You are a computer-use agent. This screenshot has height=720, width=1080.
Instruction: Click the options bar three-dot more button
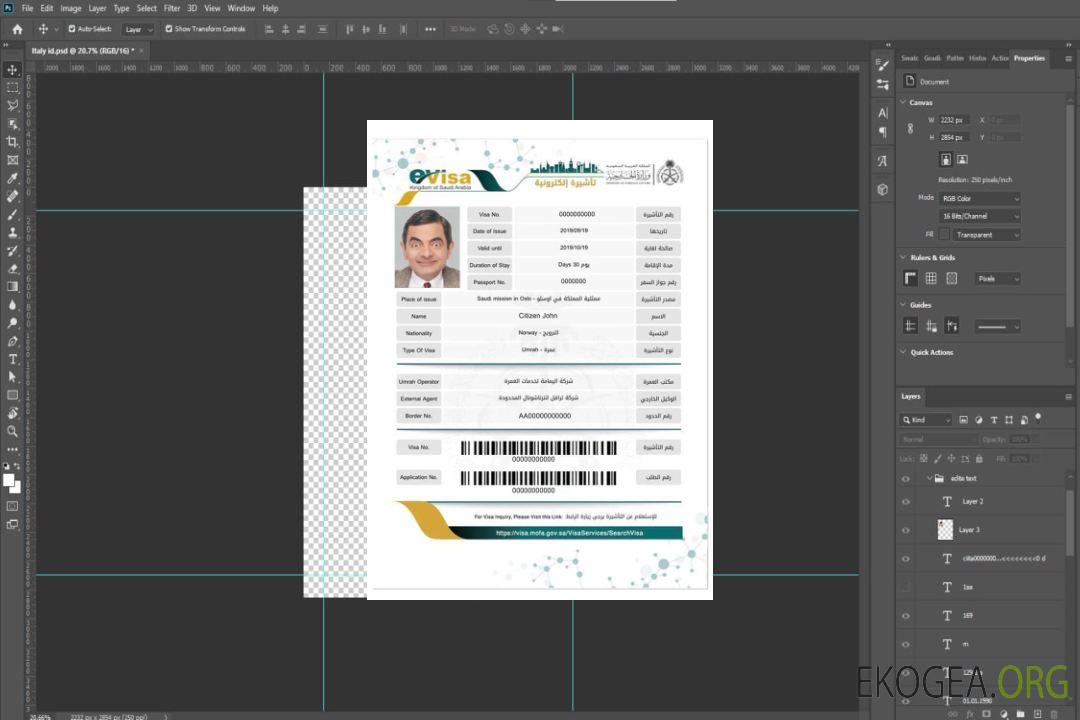(x=430, y=29)
